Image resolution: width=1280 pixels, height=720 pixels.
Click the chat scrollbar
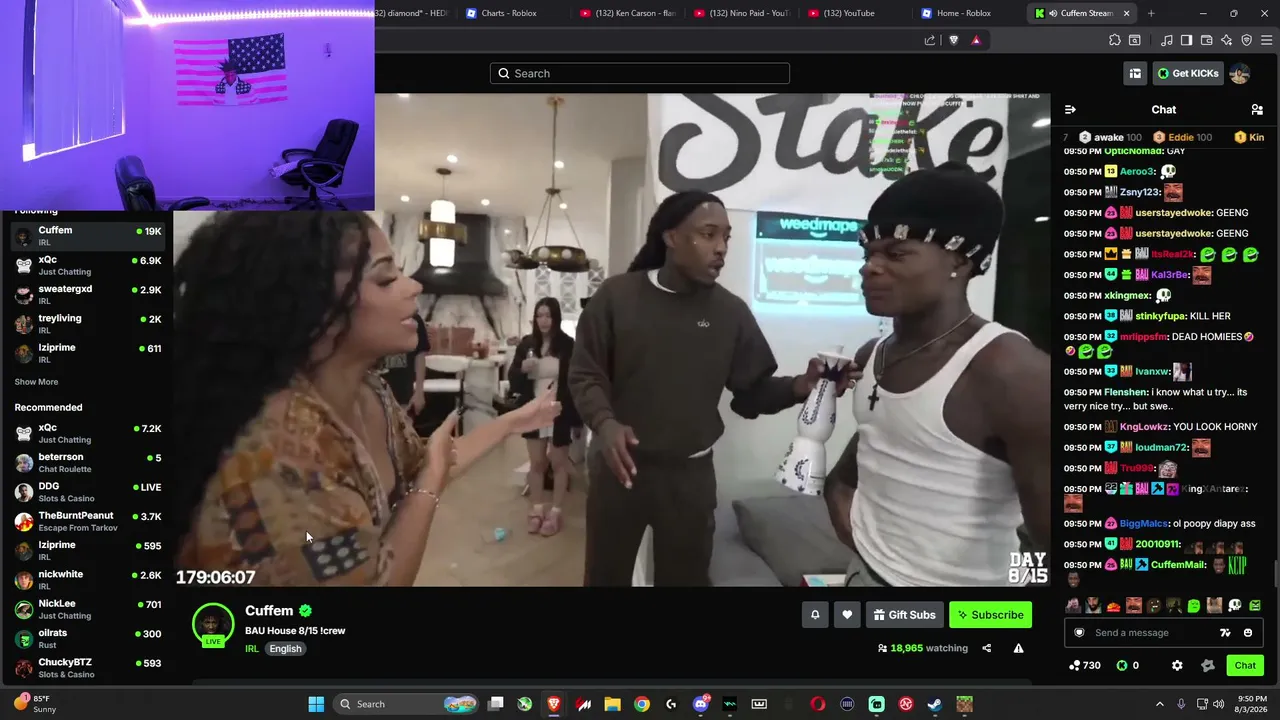[1275, 573]
